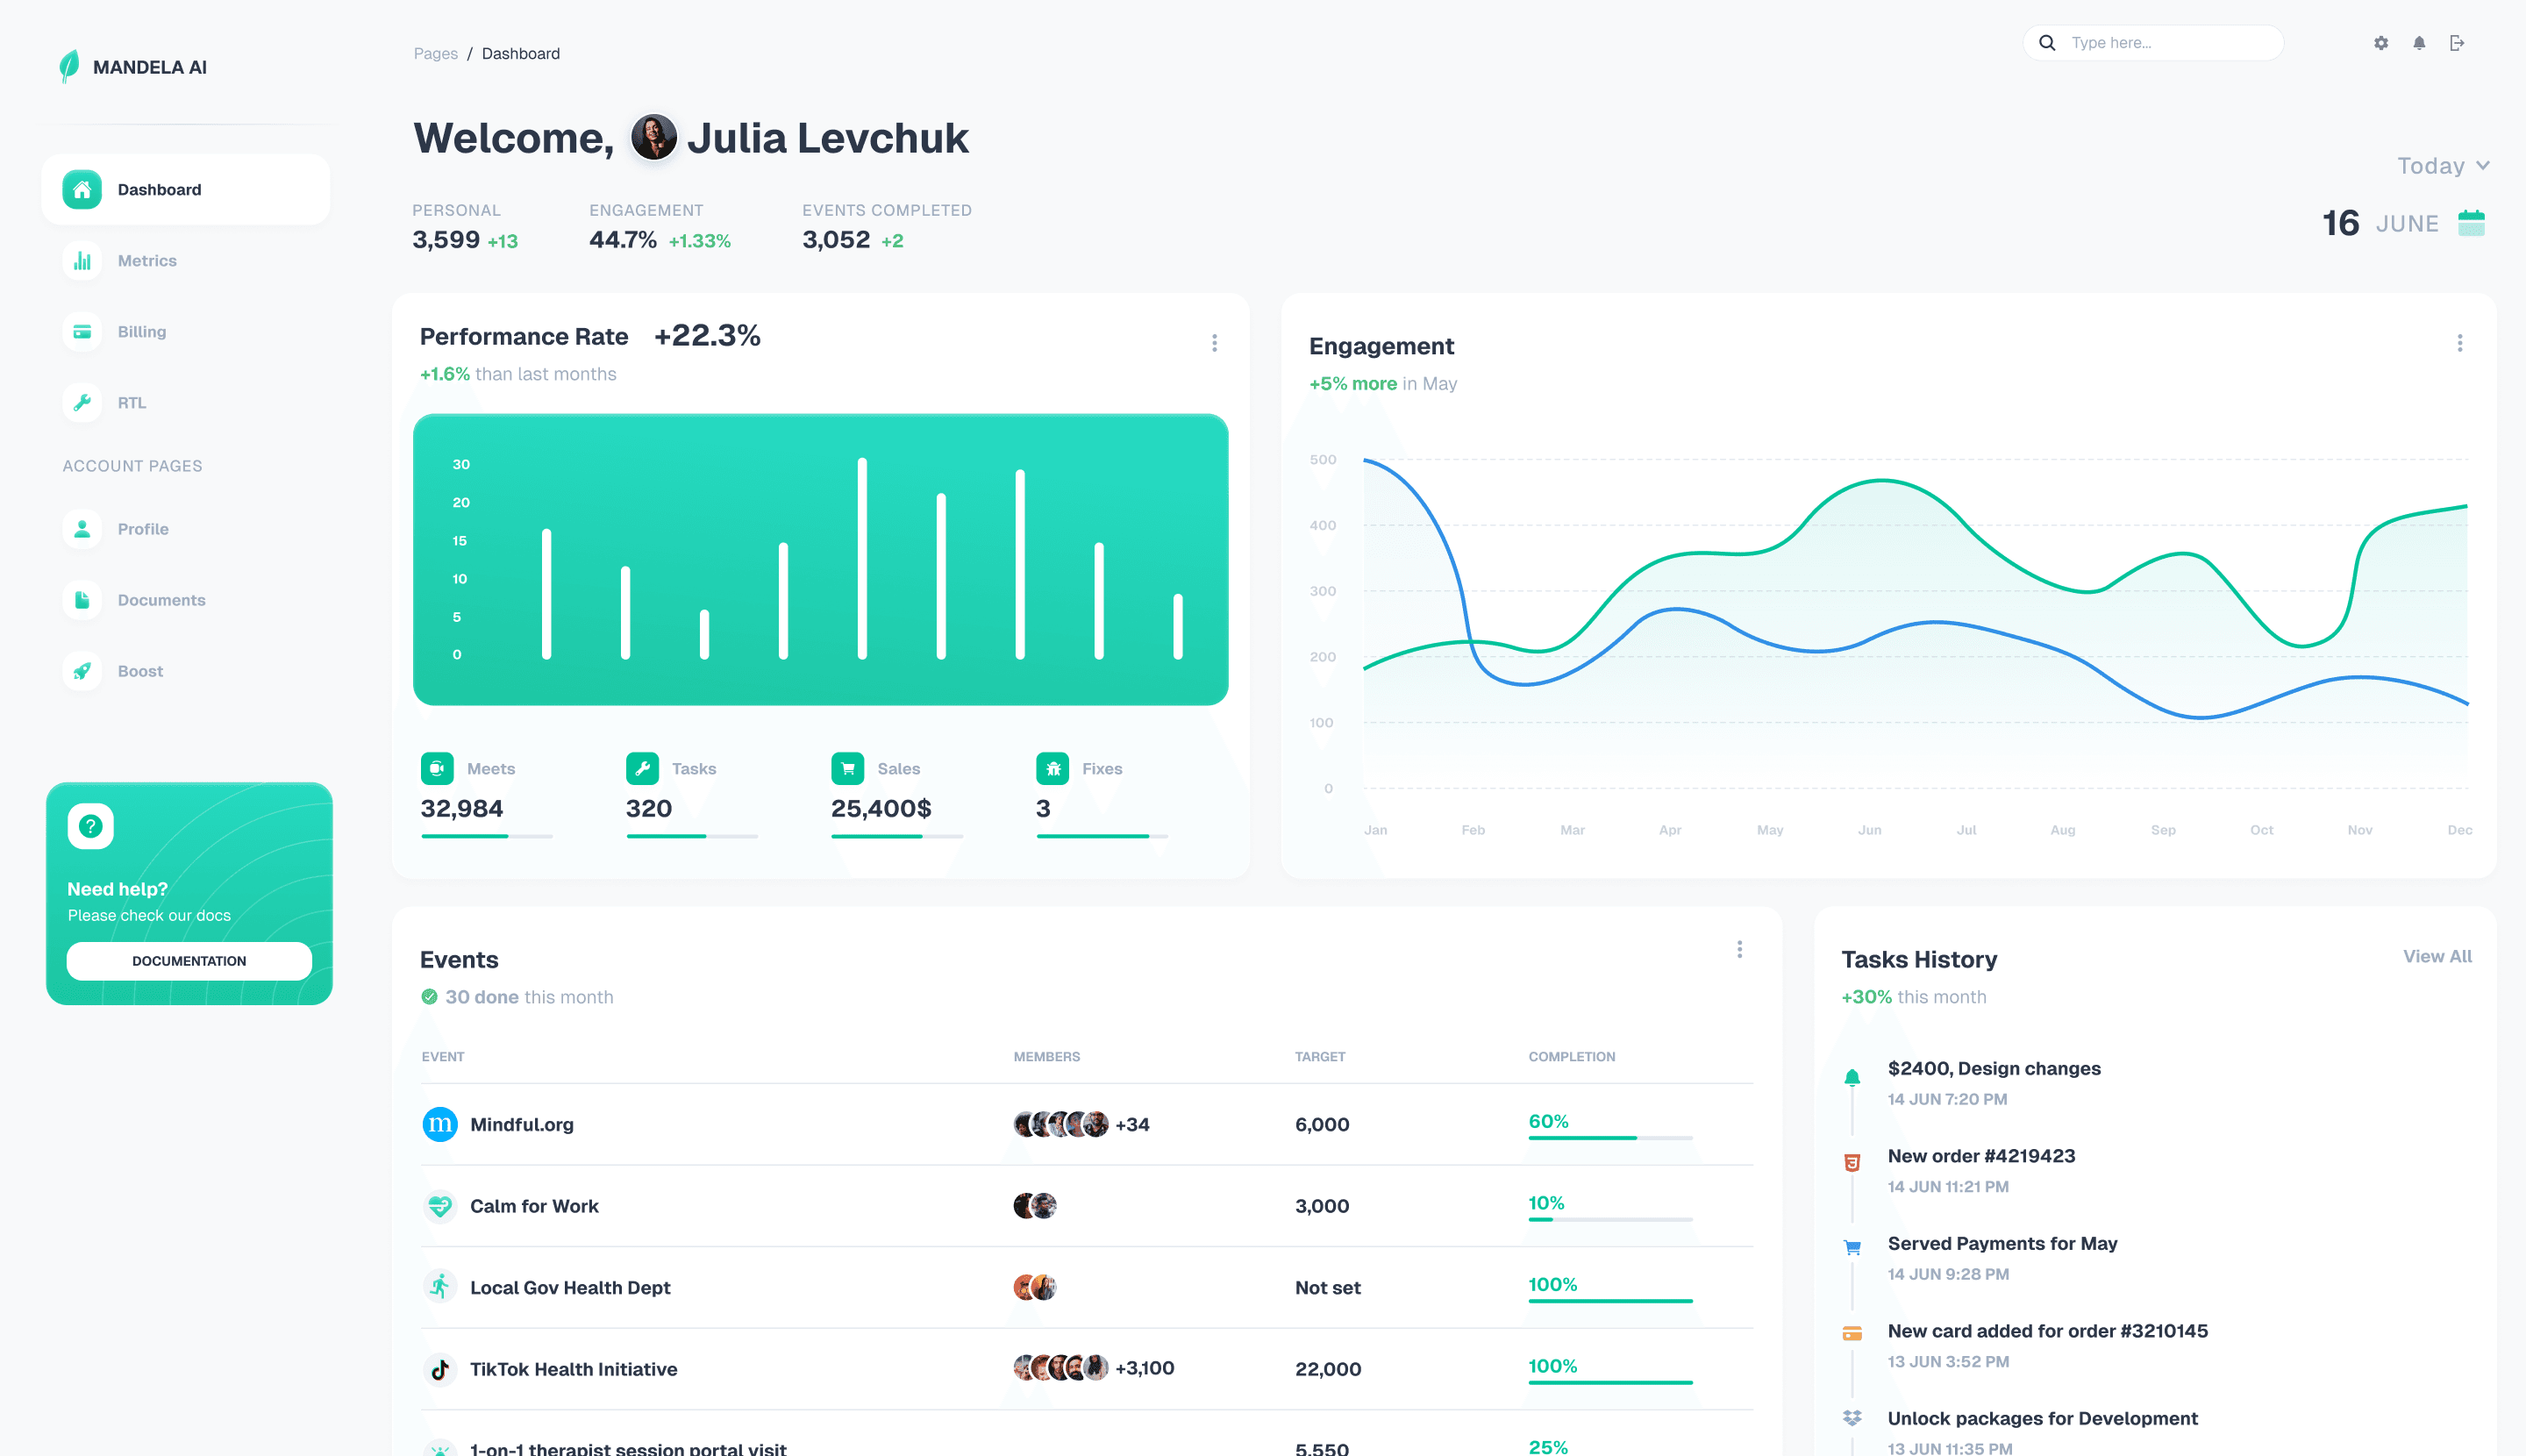Click the help question mark icon
This screenshot has height=1456, width=2526.
[90, 826]
